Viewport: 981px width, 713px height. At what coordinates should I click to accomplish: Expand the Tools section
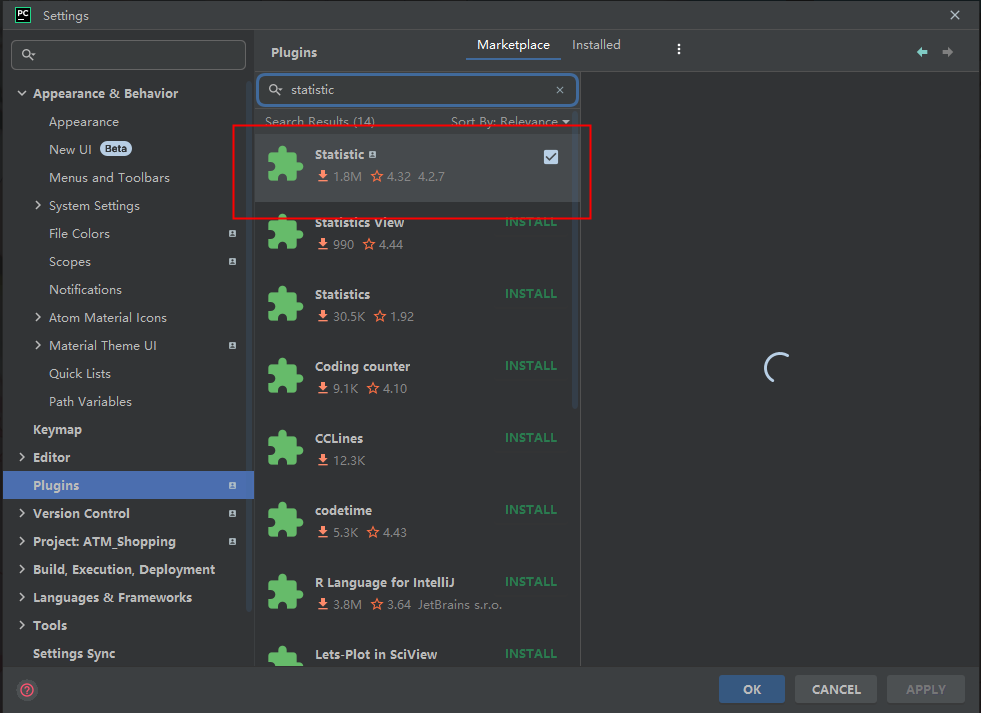(x=22, y=625)
